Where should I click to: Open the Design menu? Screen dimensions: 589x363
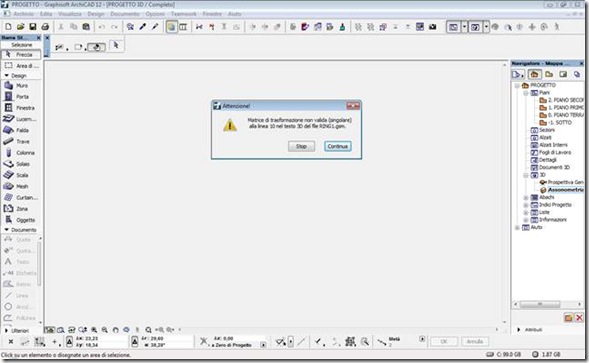[x=96, y=14]
